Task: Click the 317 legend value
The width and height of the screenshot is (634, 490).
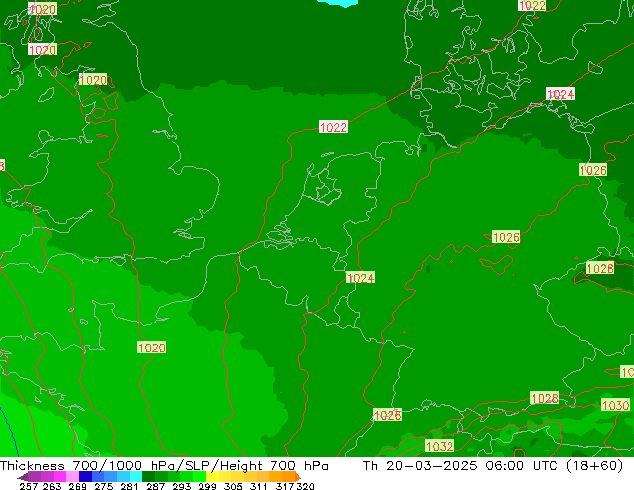Action: [285, 486]
